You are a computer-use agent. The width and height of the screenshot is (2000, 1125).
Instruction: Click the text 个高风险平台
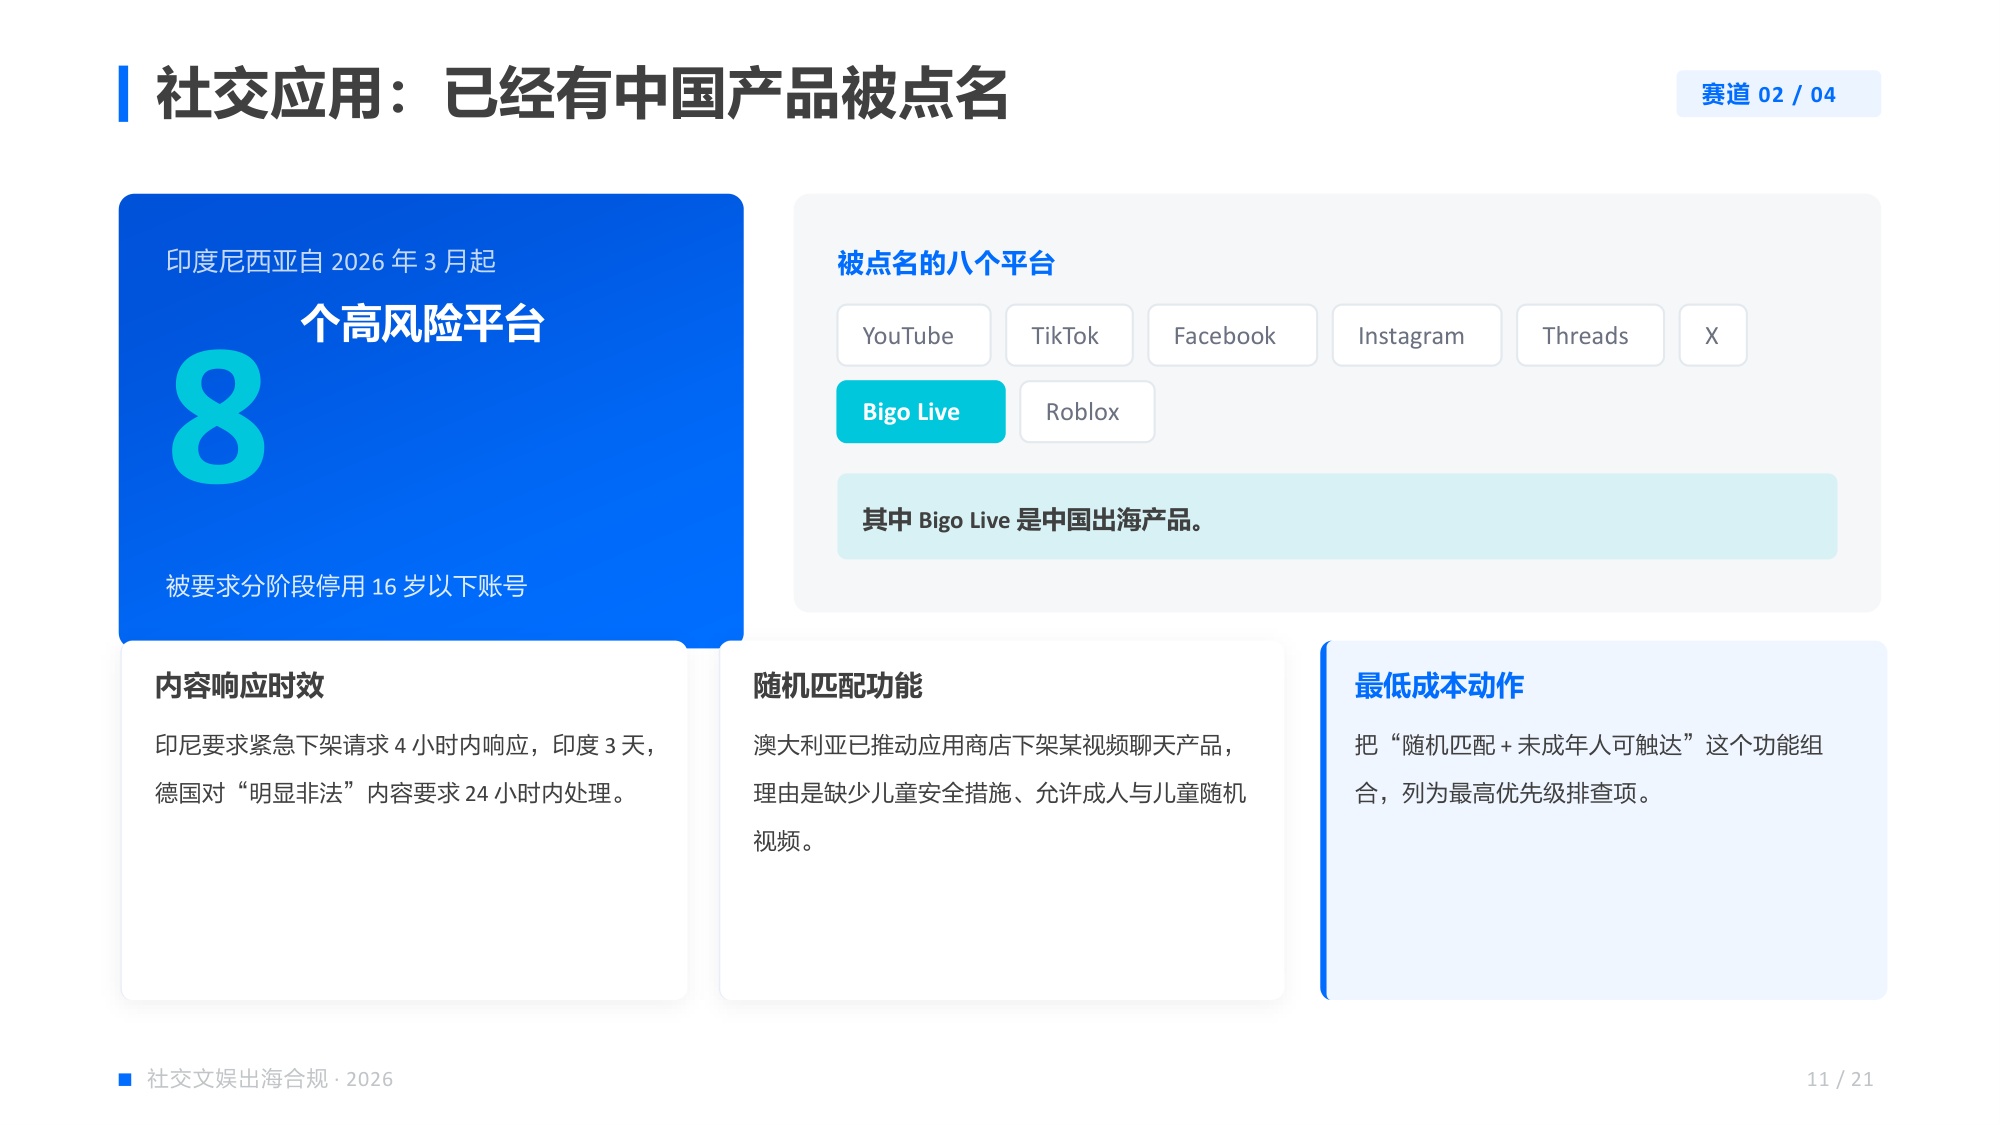[x=422, y=323]
